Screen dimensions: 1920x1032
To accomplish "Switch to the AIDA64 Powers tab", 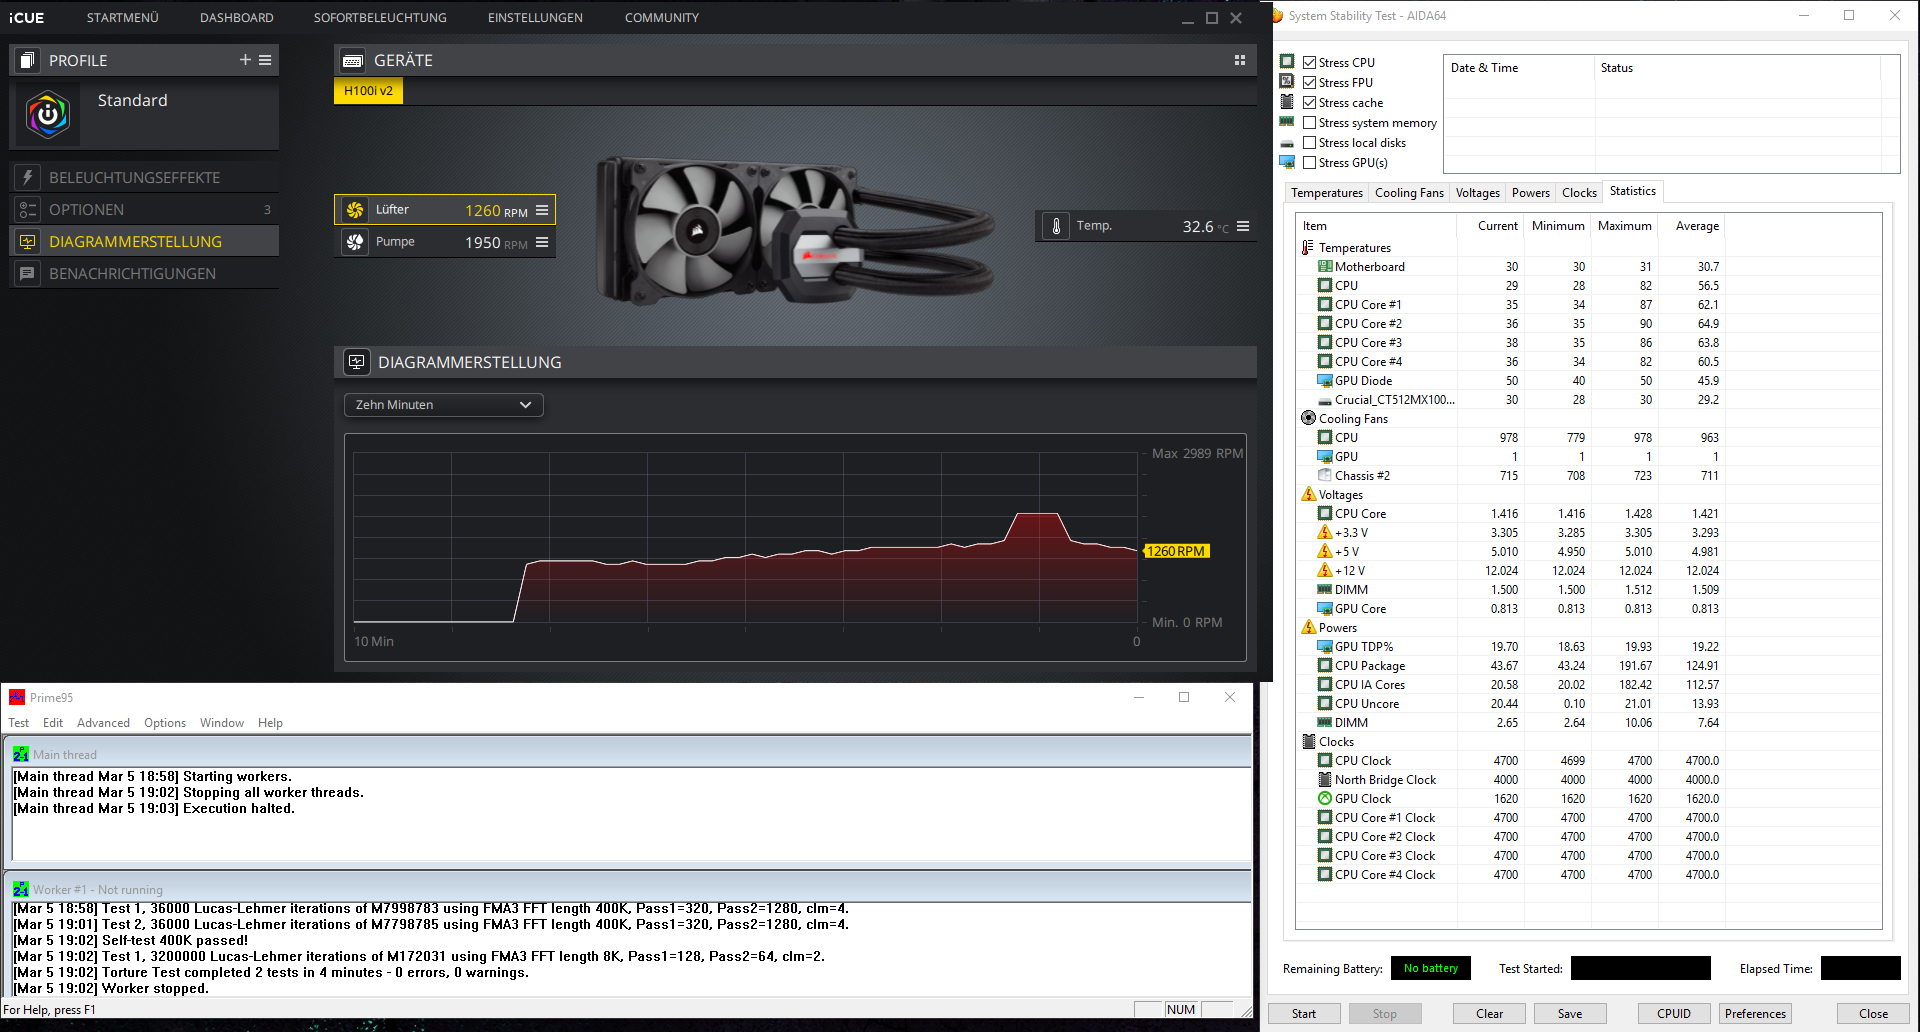I will [x=1531, y=193].
